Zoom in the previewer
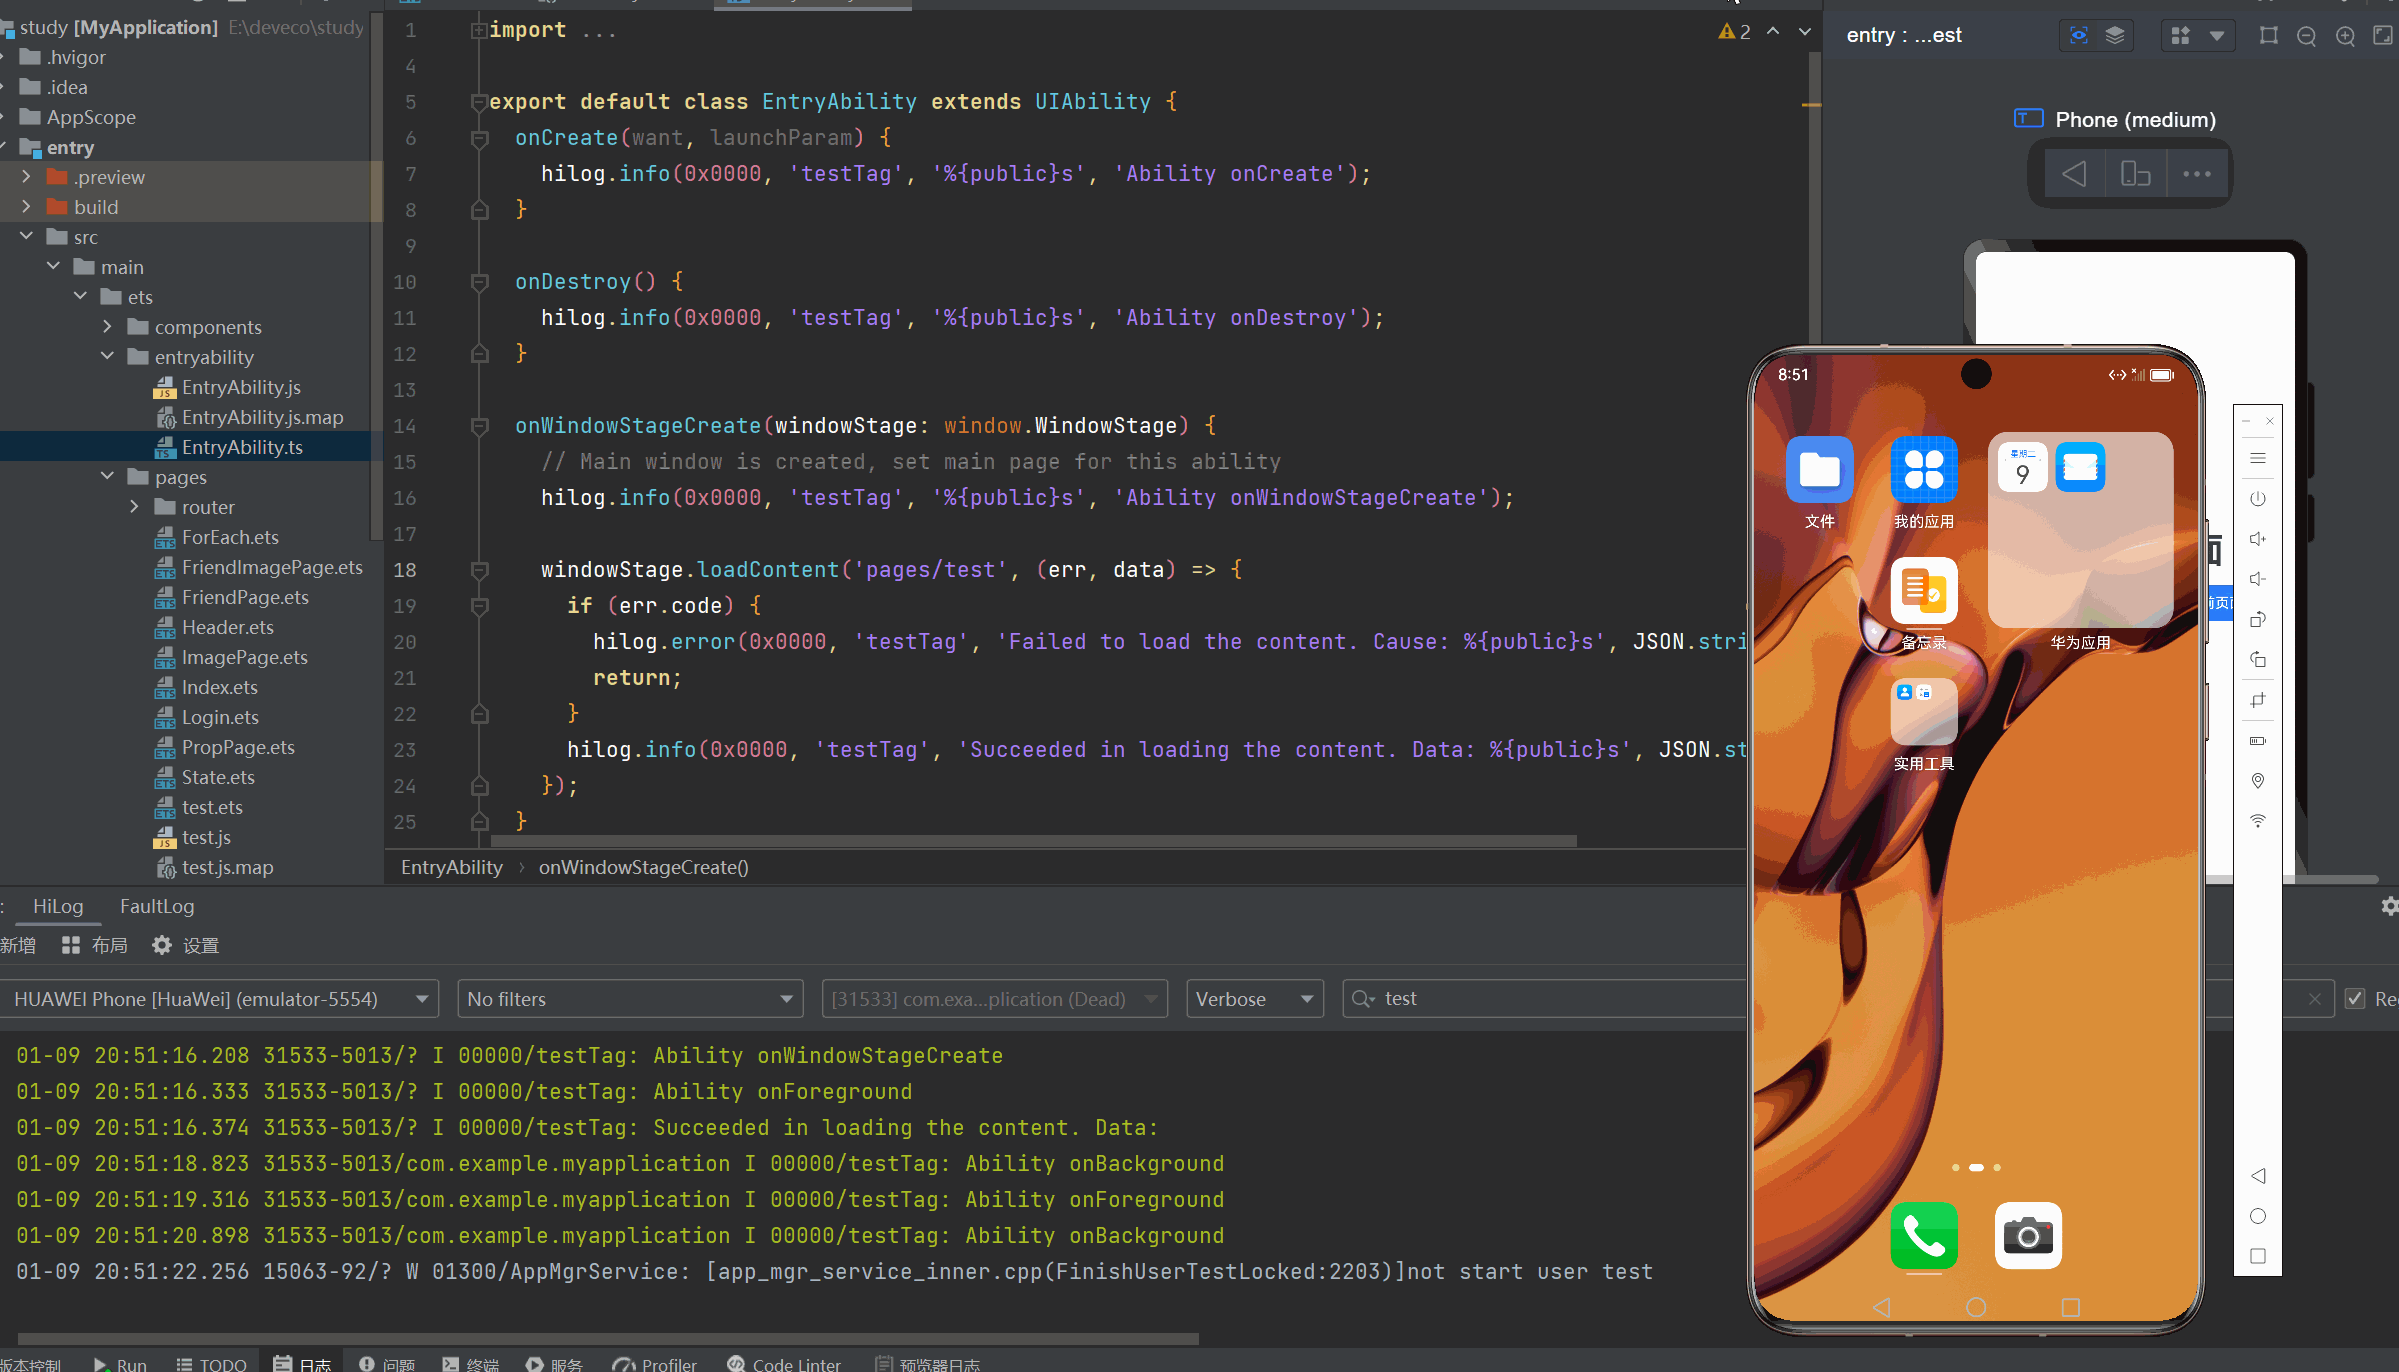Image resolution: width=2399 pixels, height=1372 pixels. [2345, 36]
